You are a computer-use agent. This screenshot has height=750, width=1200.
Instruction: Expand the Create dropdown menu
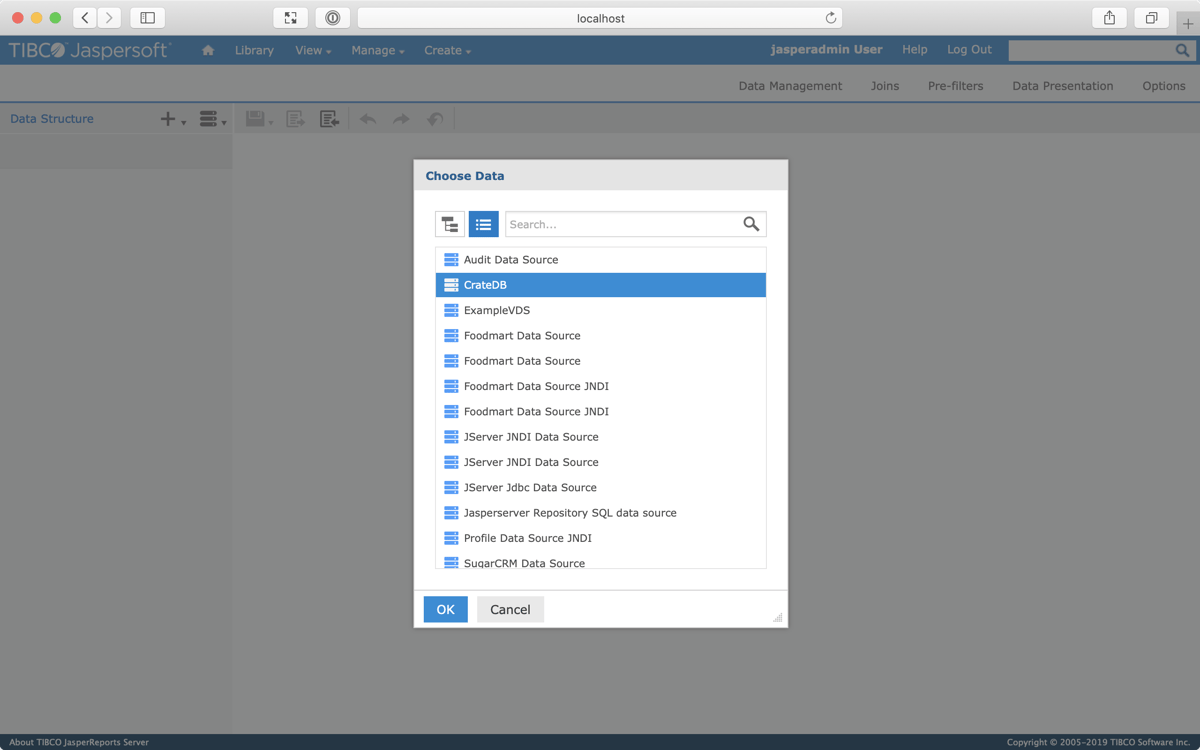(447, 50)
